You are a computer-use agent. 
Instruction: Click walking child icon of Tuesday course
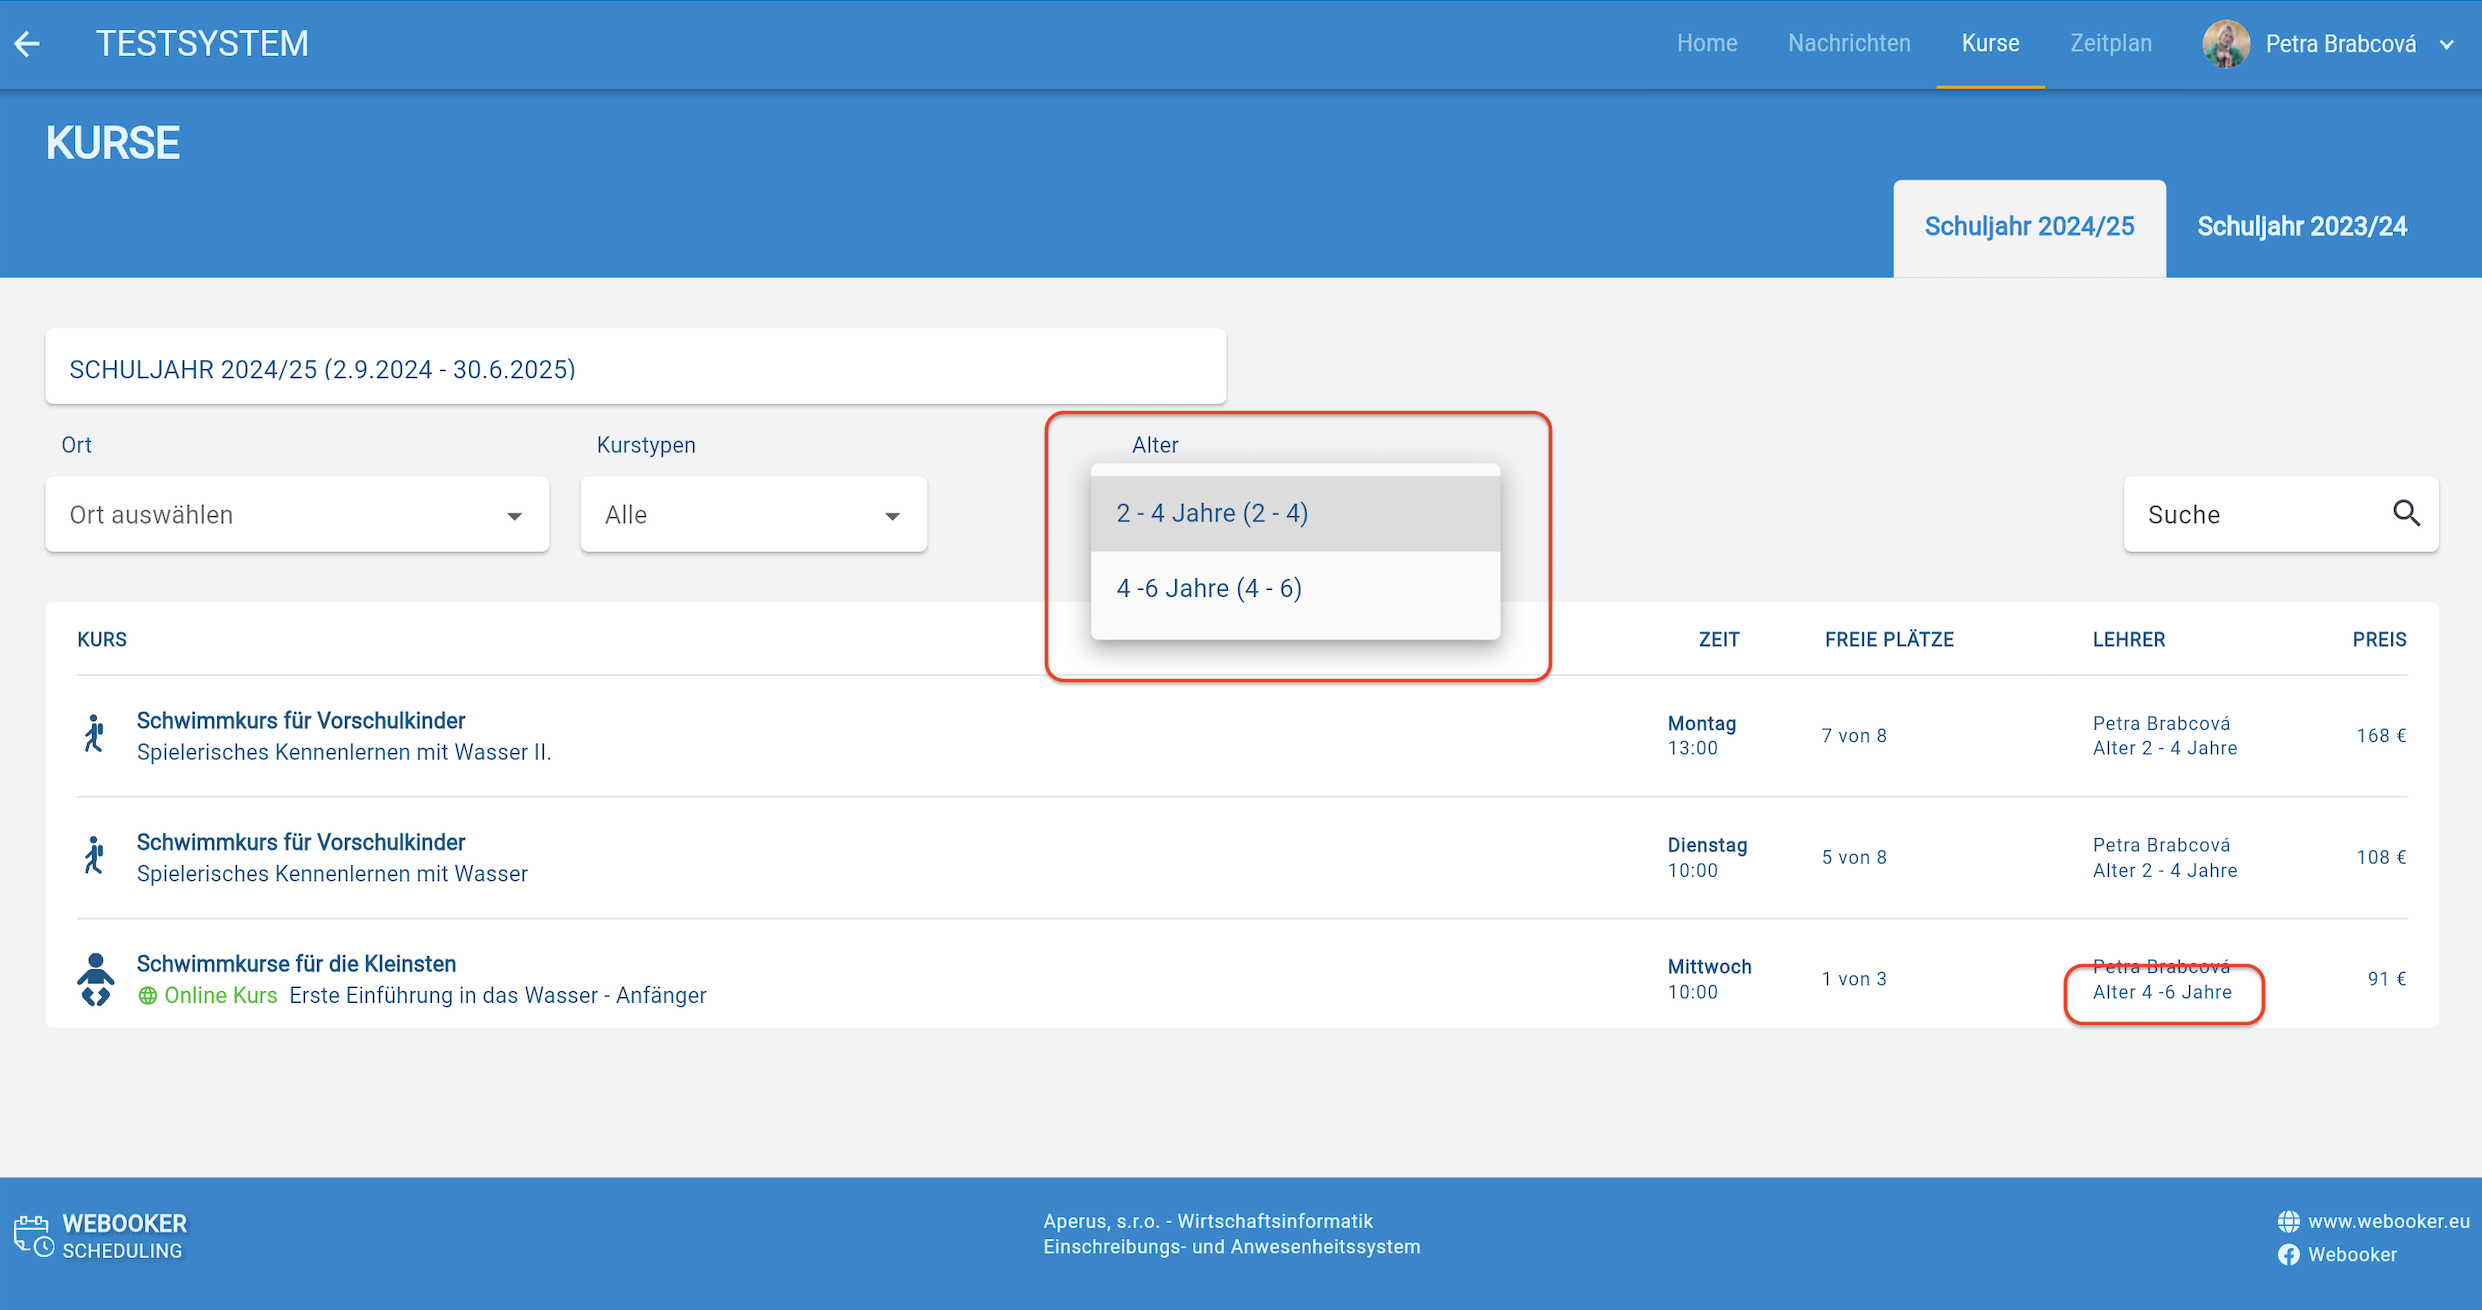(x=94, y=857)
